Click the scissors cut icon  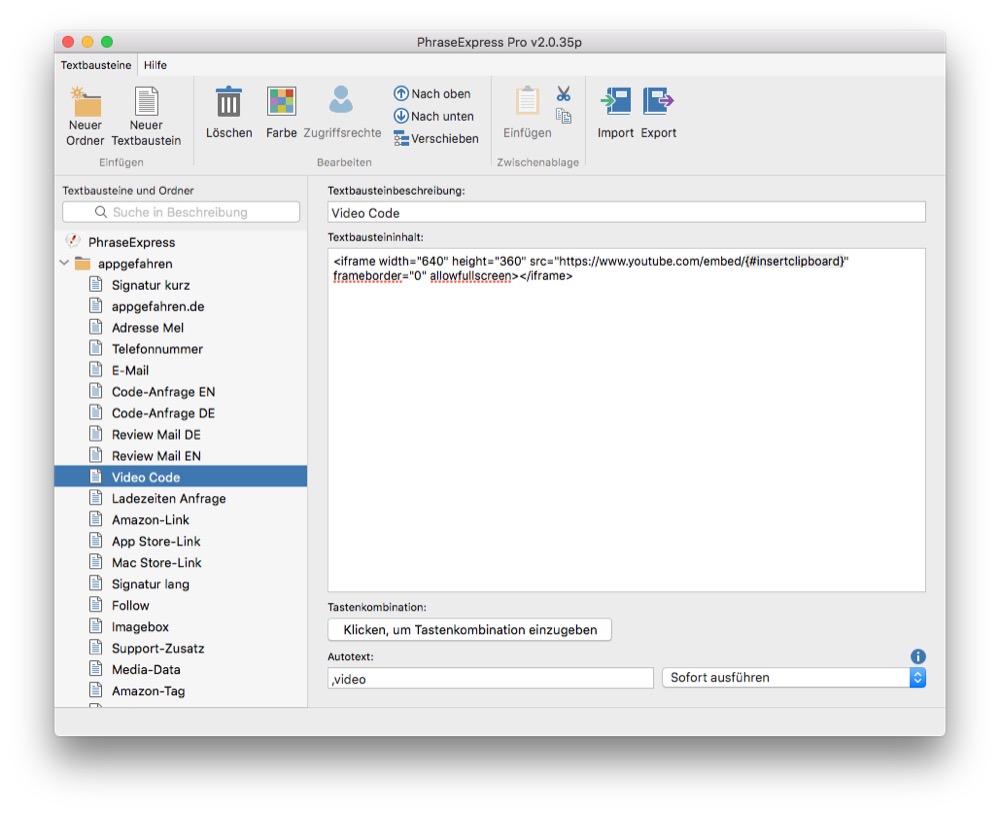(x=564, y=94)
